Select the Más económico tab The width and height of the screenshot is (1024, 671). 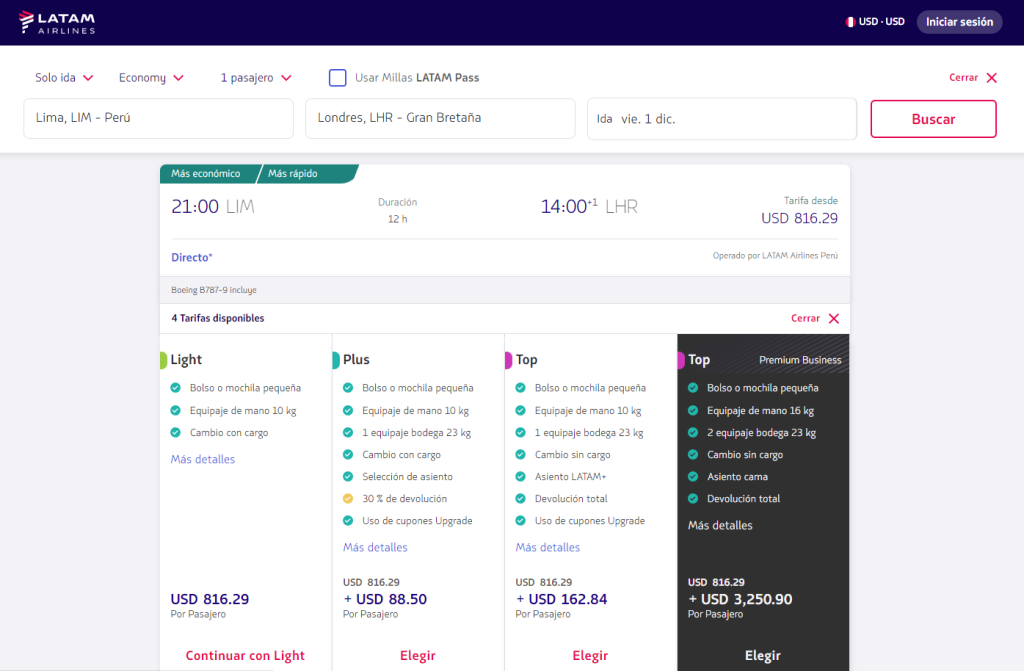(206, 174)
